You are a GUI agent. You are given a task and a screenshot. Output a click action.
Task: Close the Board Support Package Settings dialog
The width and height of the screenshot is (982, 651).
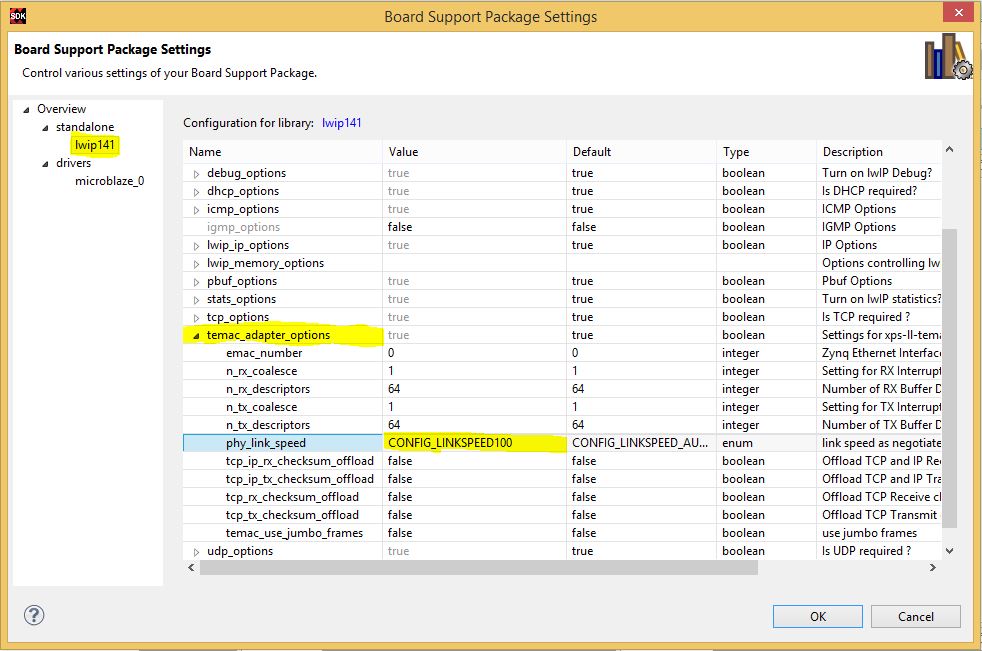click(x=958, y=13)
